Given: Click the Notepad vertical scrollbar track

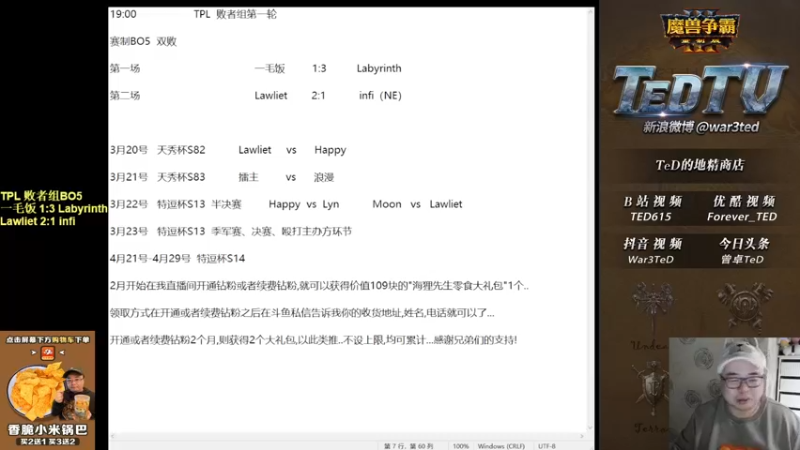Looking at the screenshot, I should coord(590,219).
